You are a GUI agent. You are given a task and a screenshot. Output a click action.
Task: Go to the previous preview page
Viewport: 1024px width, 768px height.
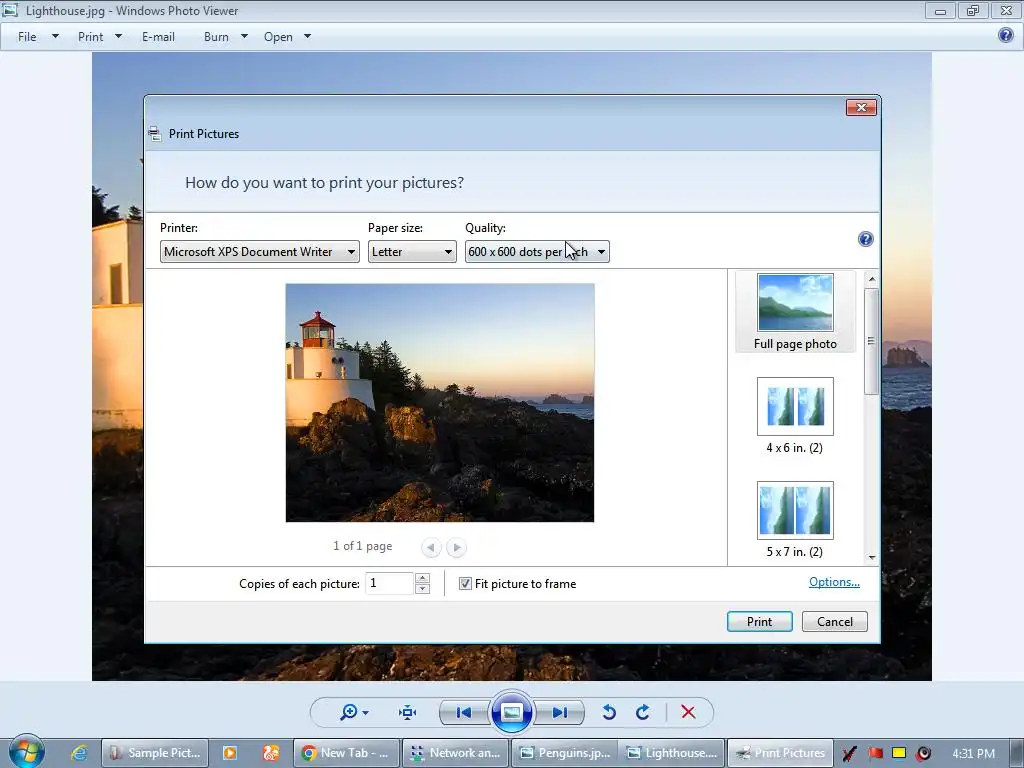pyautogui.click(x=431, y=547)
